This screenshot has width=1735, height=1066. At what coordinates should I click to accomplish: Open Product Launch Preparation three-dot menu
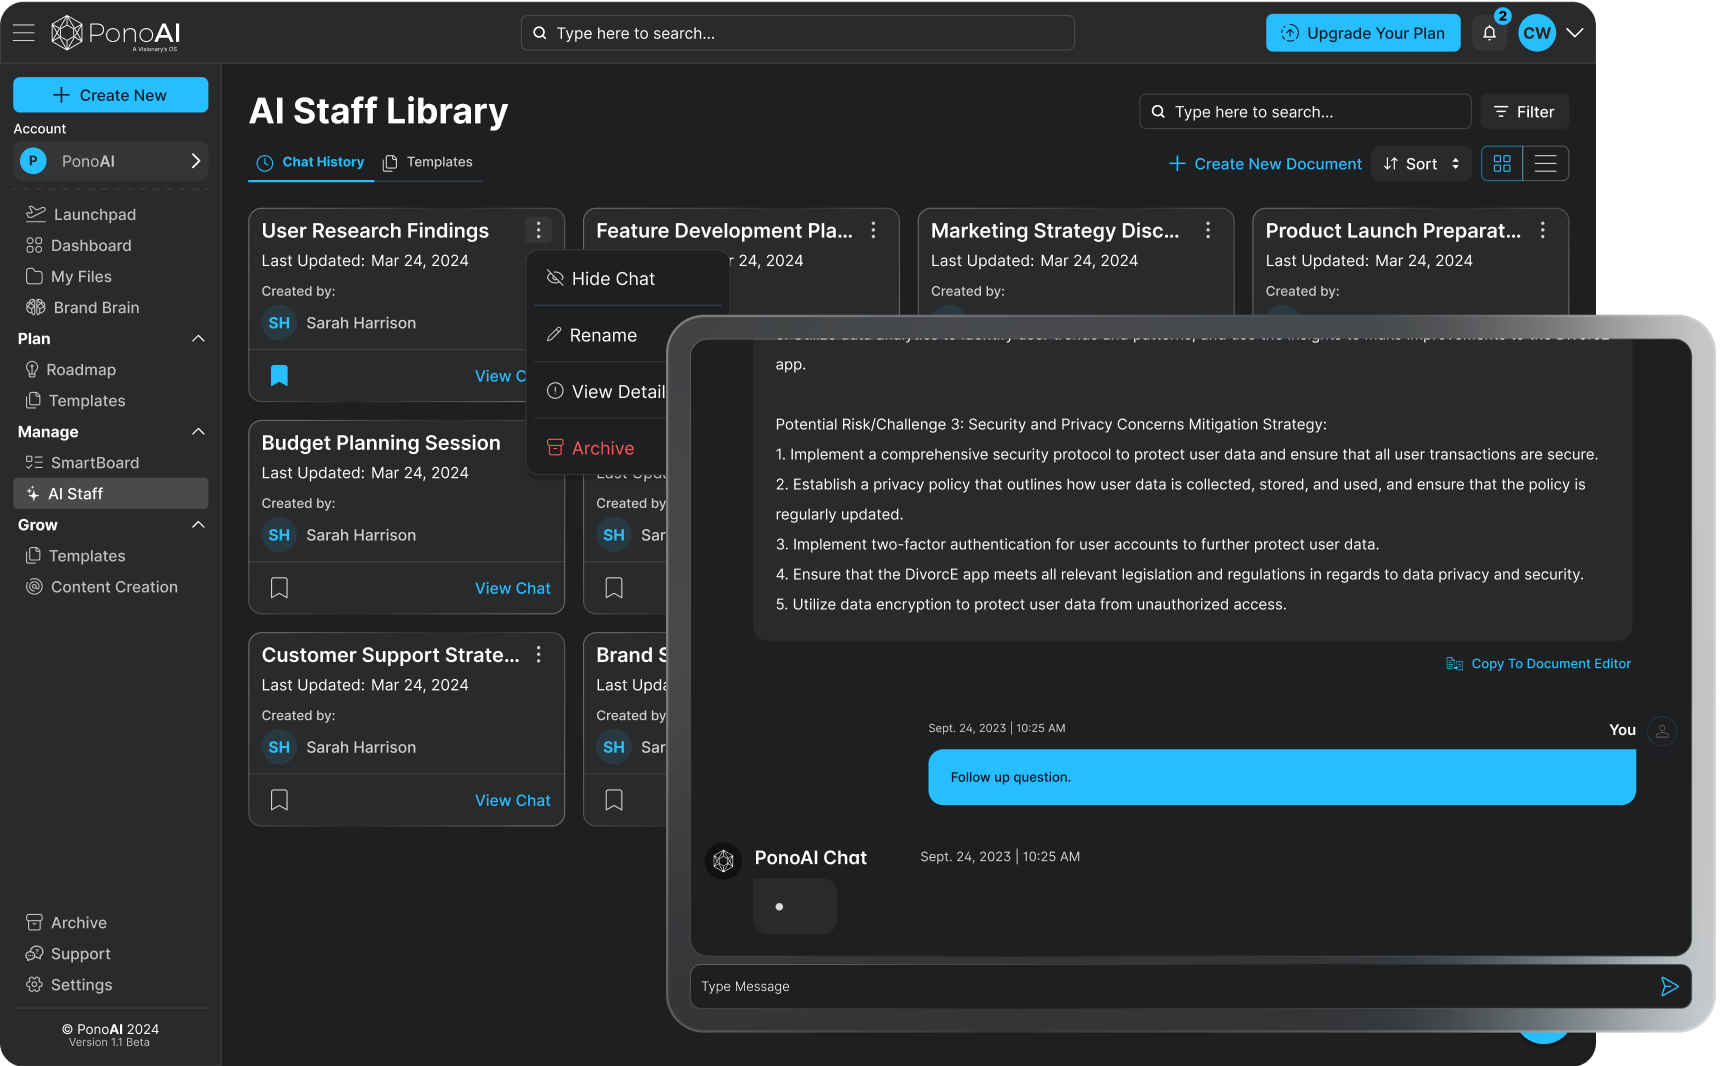point(1543,230)
